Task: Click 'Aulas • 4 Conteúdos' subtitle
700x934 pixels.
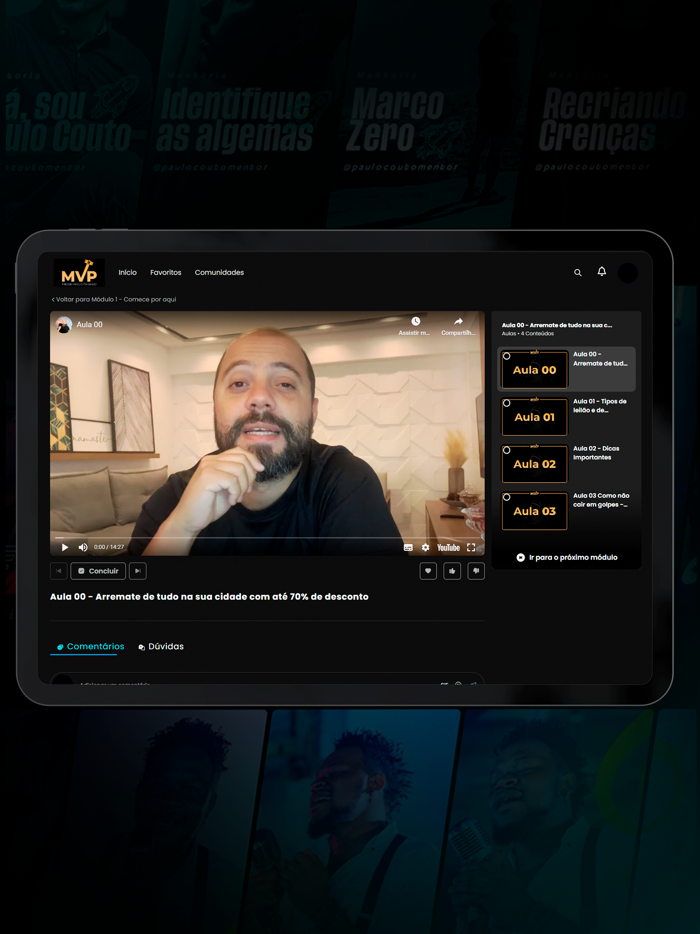Action: 527,334
